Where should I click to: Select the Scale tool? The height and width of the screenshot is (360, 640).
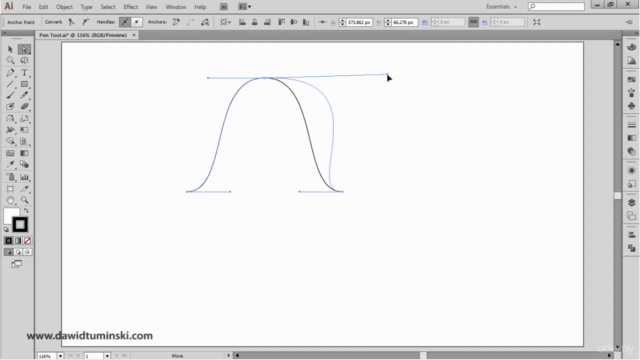(24, 119)
